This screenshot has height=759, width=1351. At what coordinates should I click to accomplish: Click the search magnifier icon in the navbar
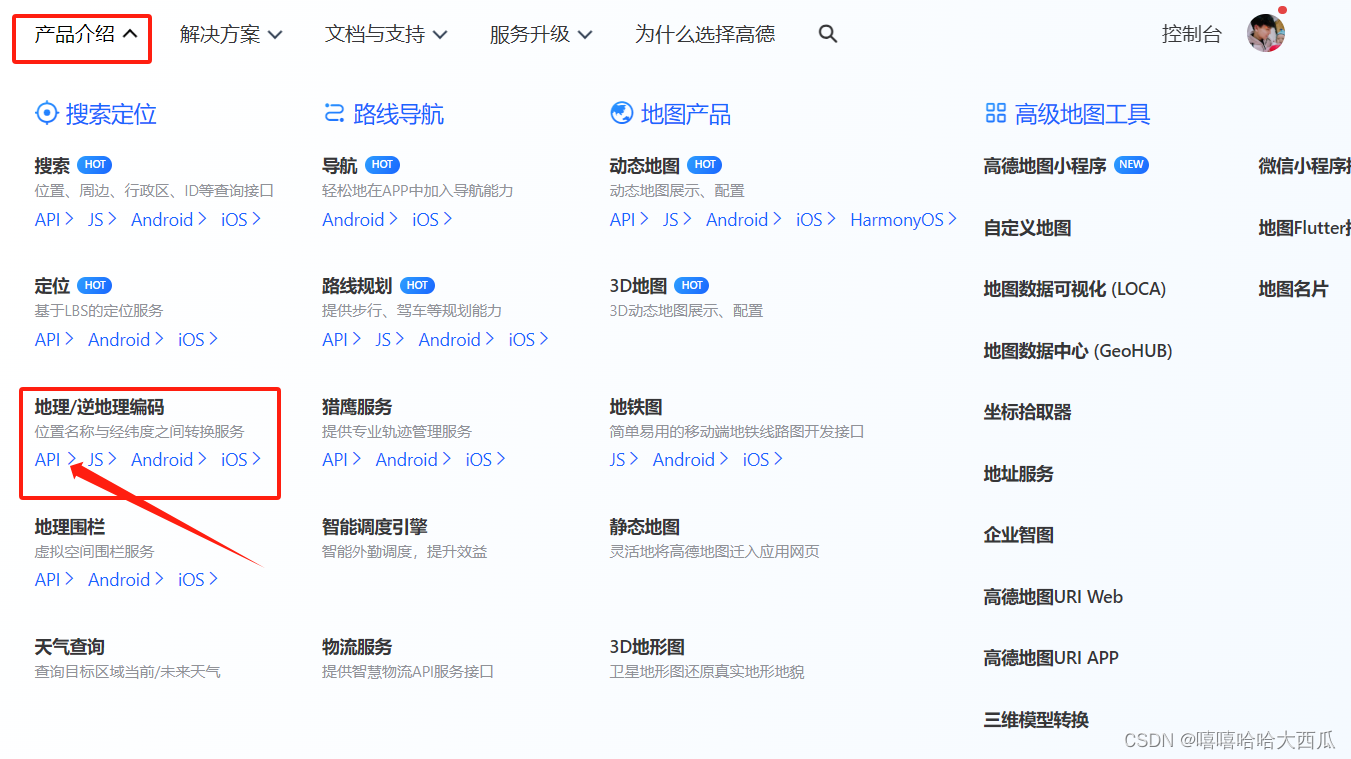click(x=827, y=34)
